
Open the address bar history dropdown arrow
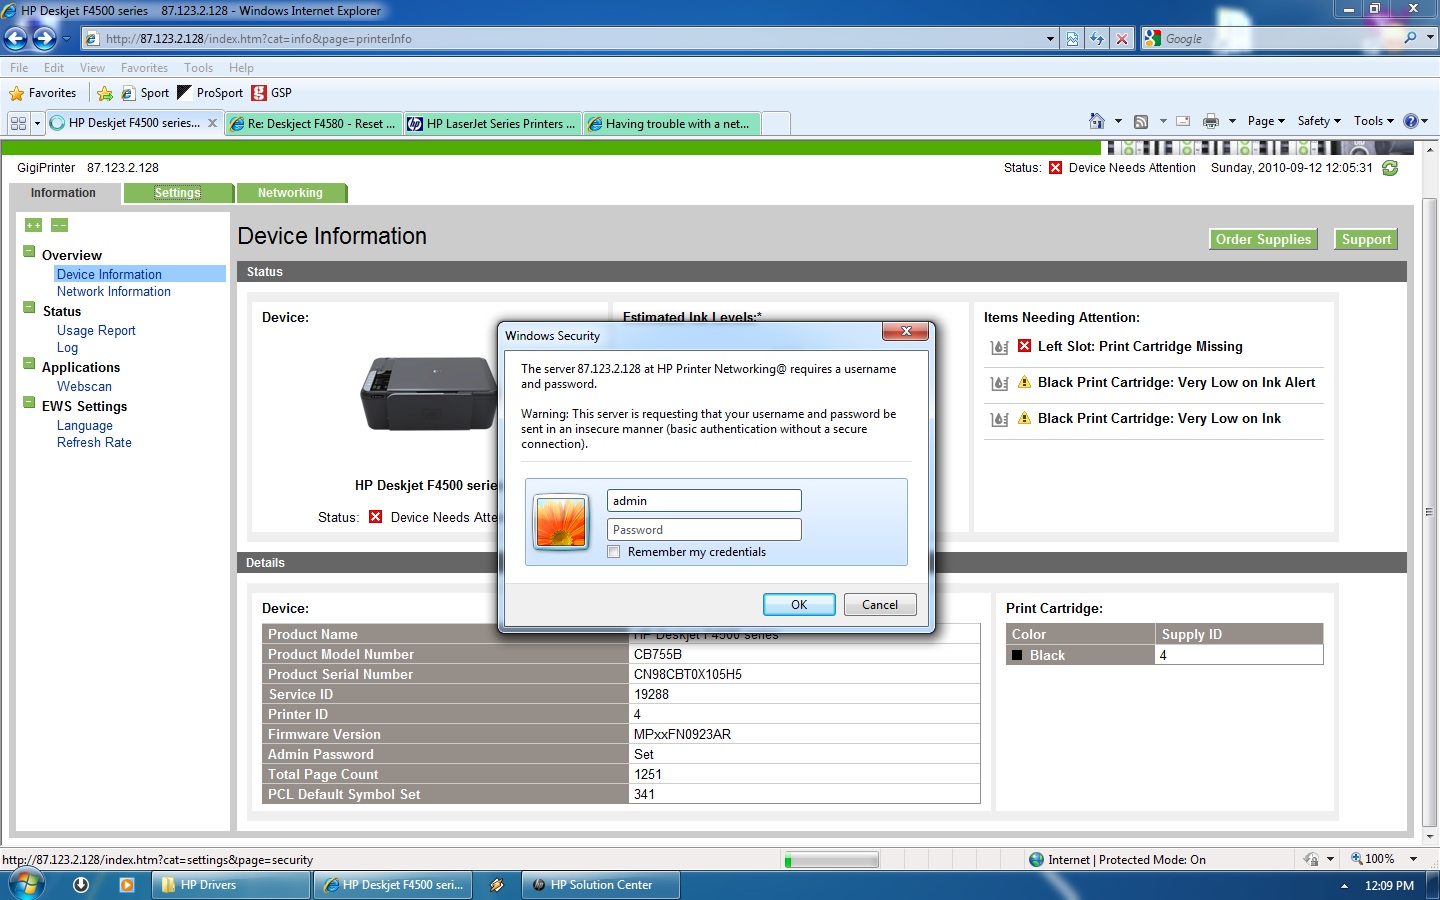[x=1050, y=39]
